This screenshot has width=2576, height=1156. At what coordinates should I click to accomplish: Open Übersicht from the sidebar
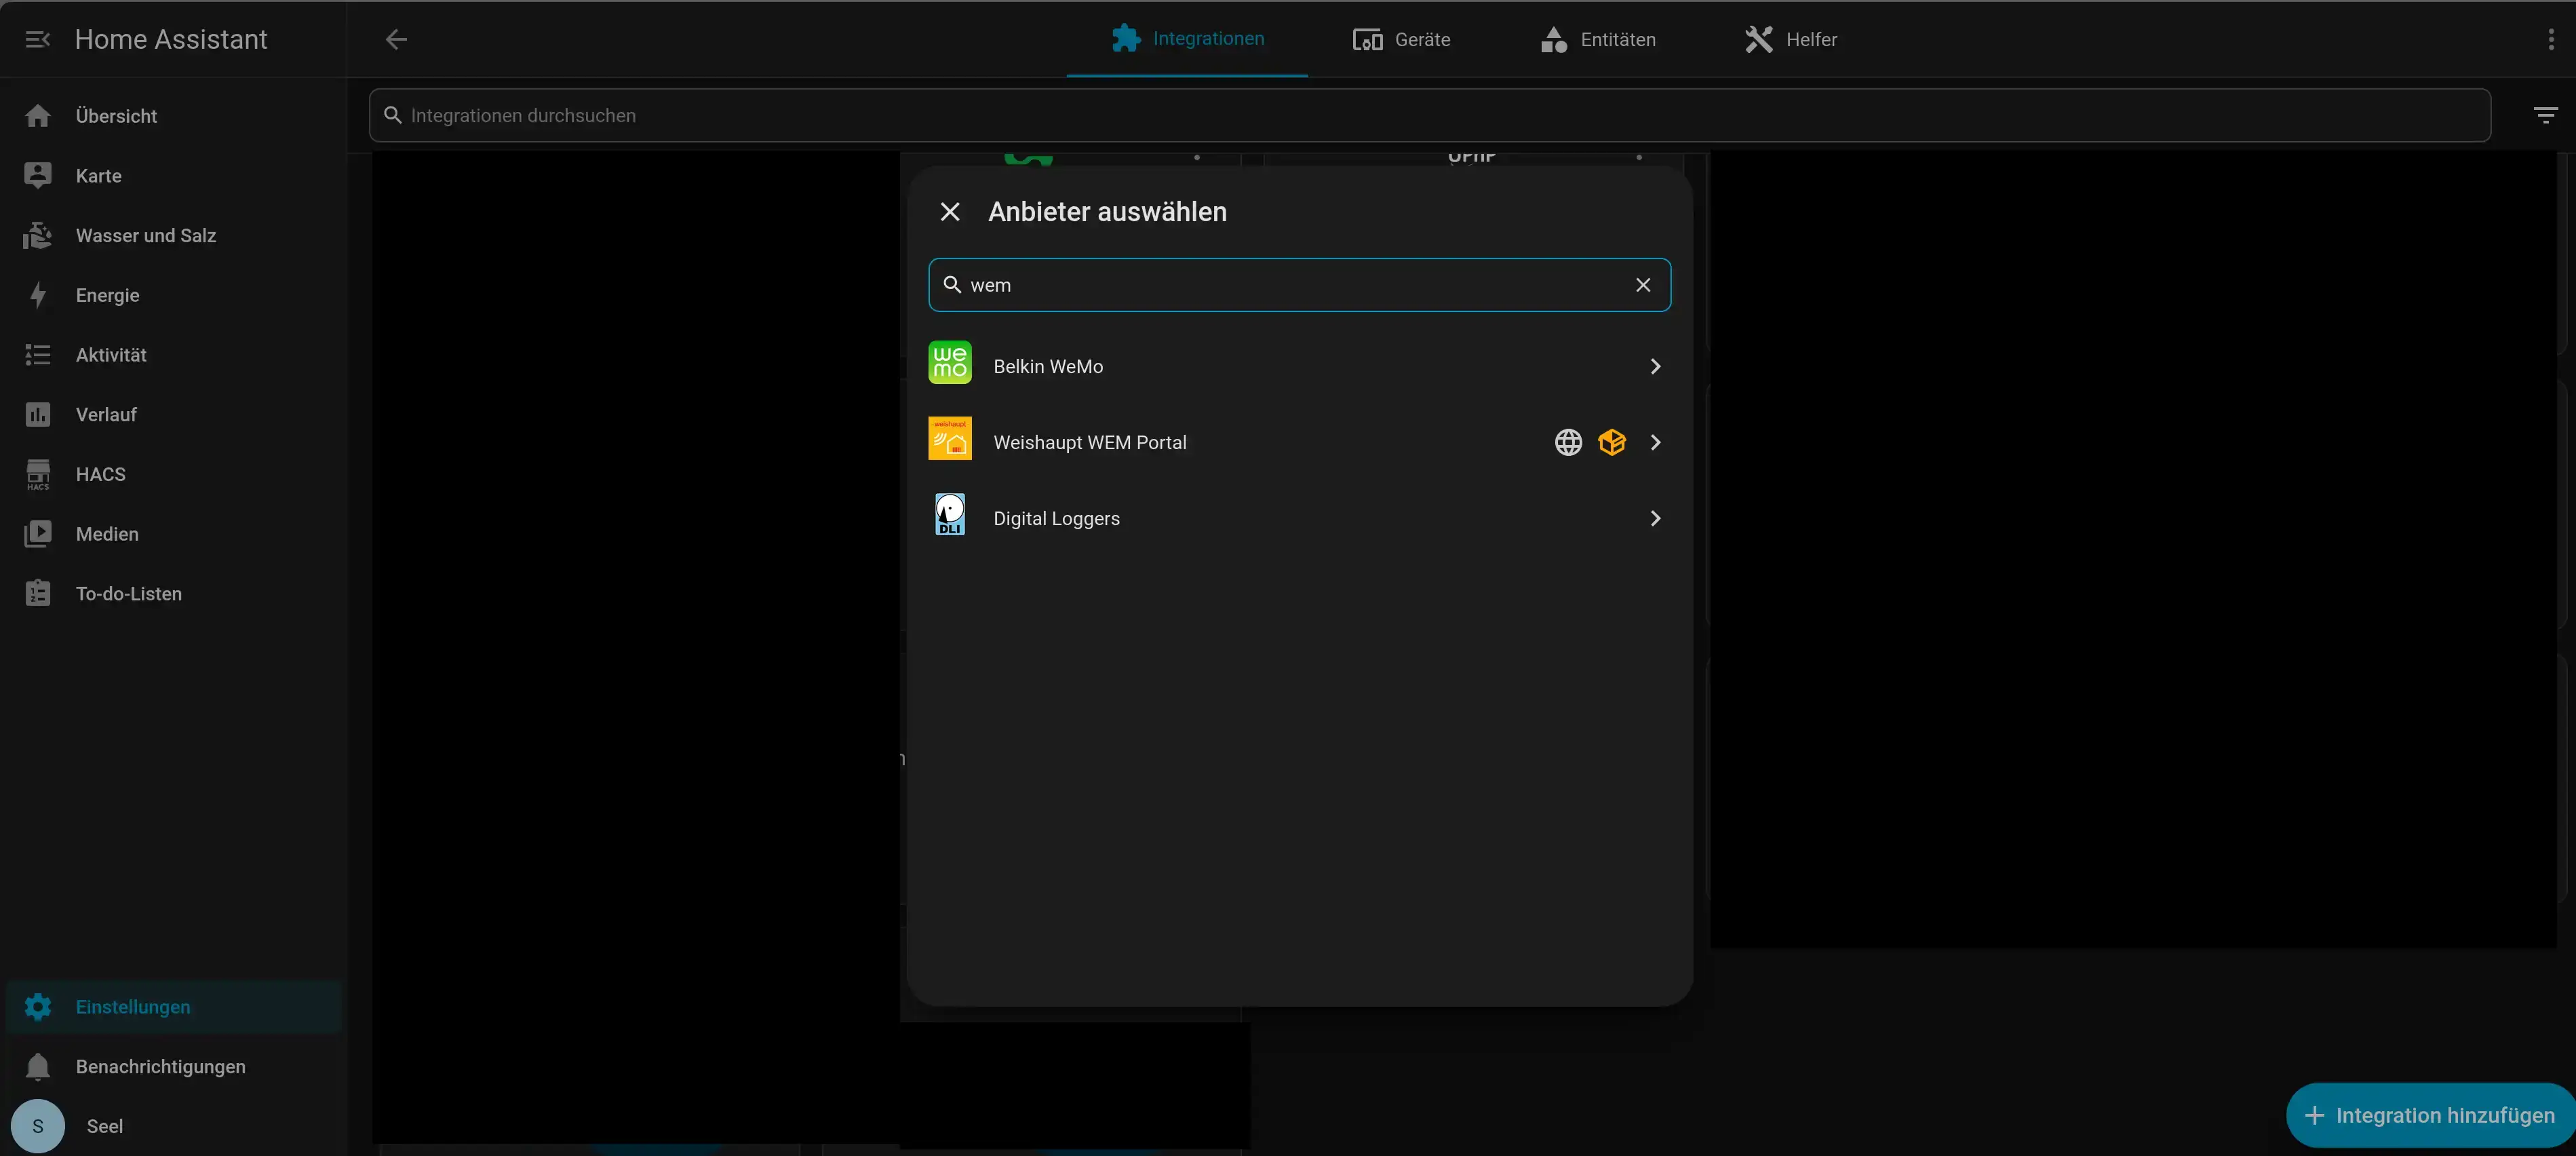[174, 116]
